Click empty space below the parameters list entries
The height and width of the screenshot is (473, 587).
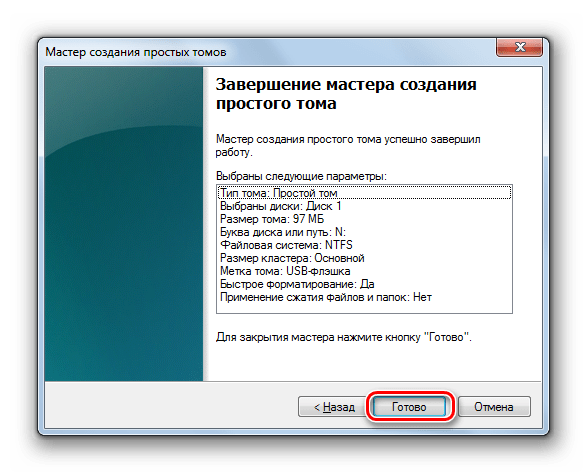[364, 308]
